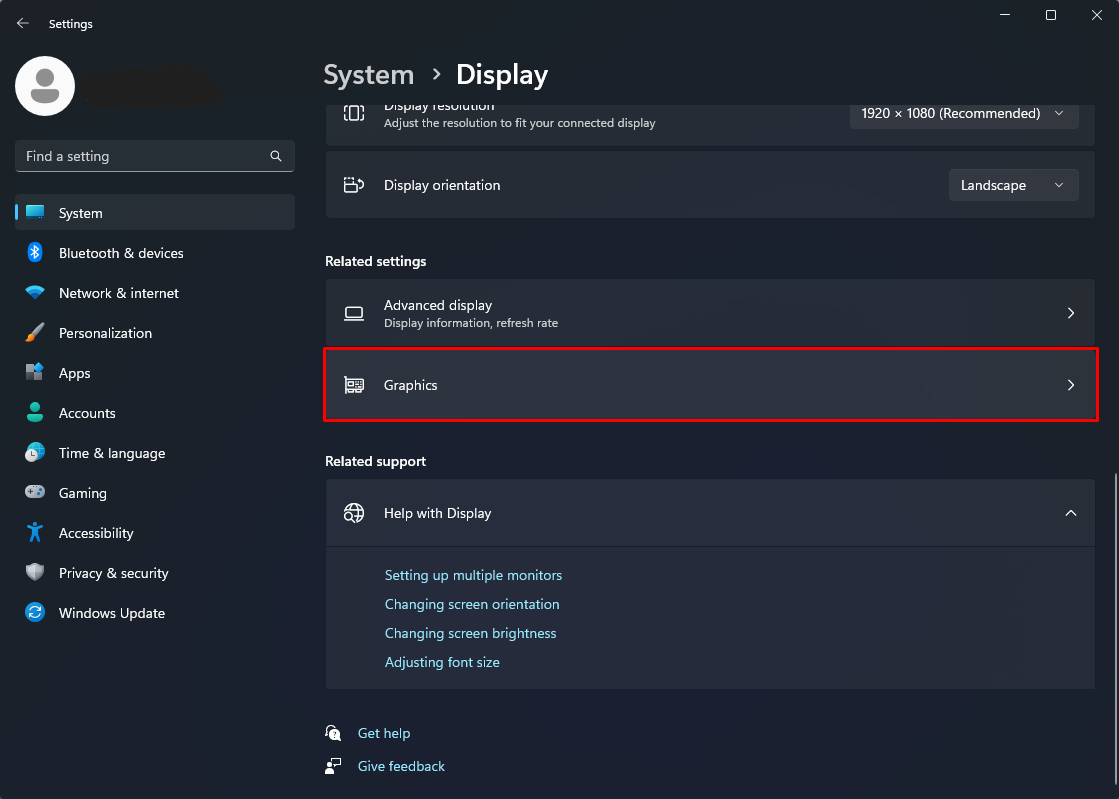Screen dimensions: 1119x799
Task: Click the Bluetooth & devices icon
Action: coord(35,253)
